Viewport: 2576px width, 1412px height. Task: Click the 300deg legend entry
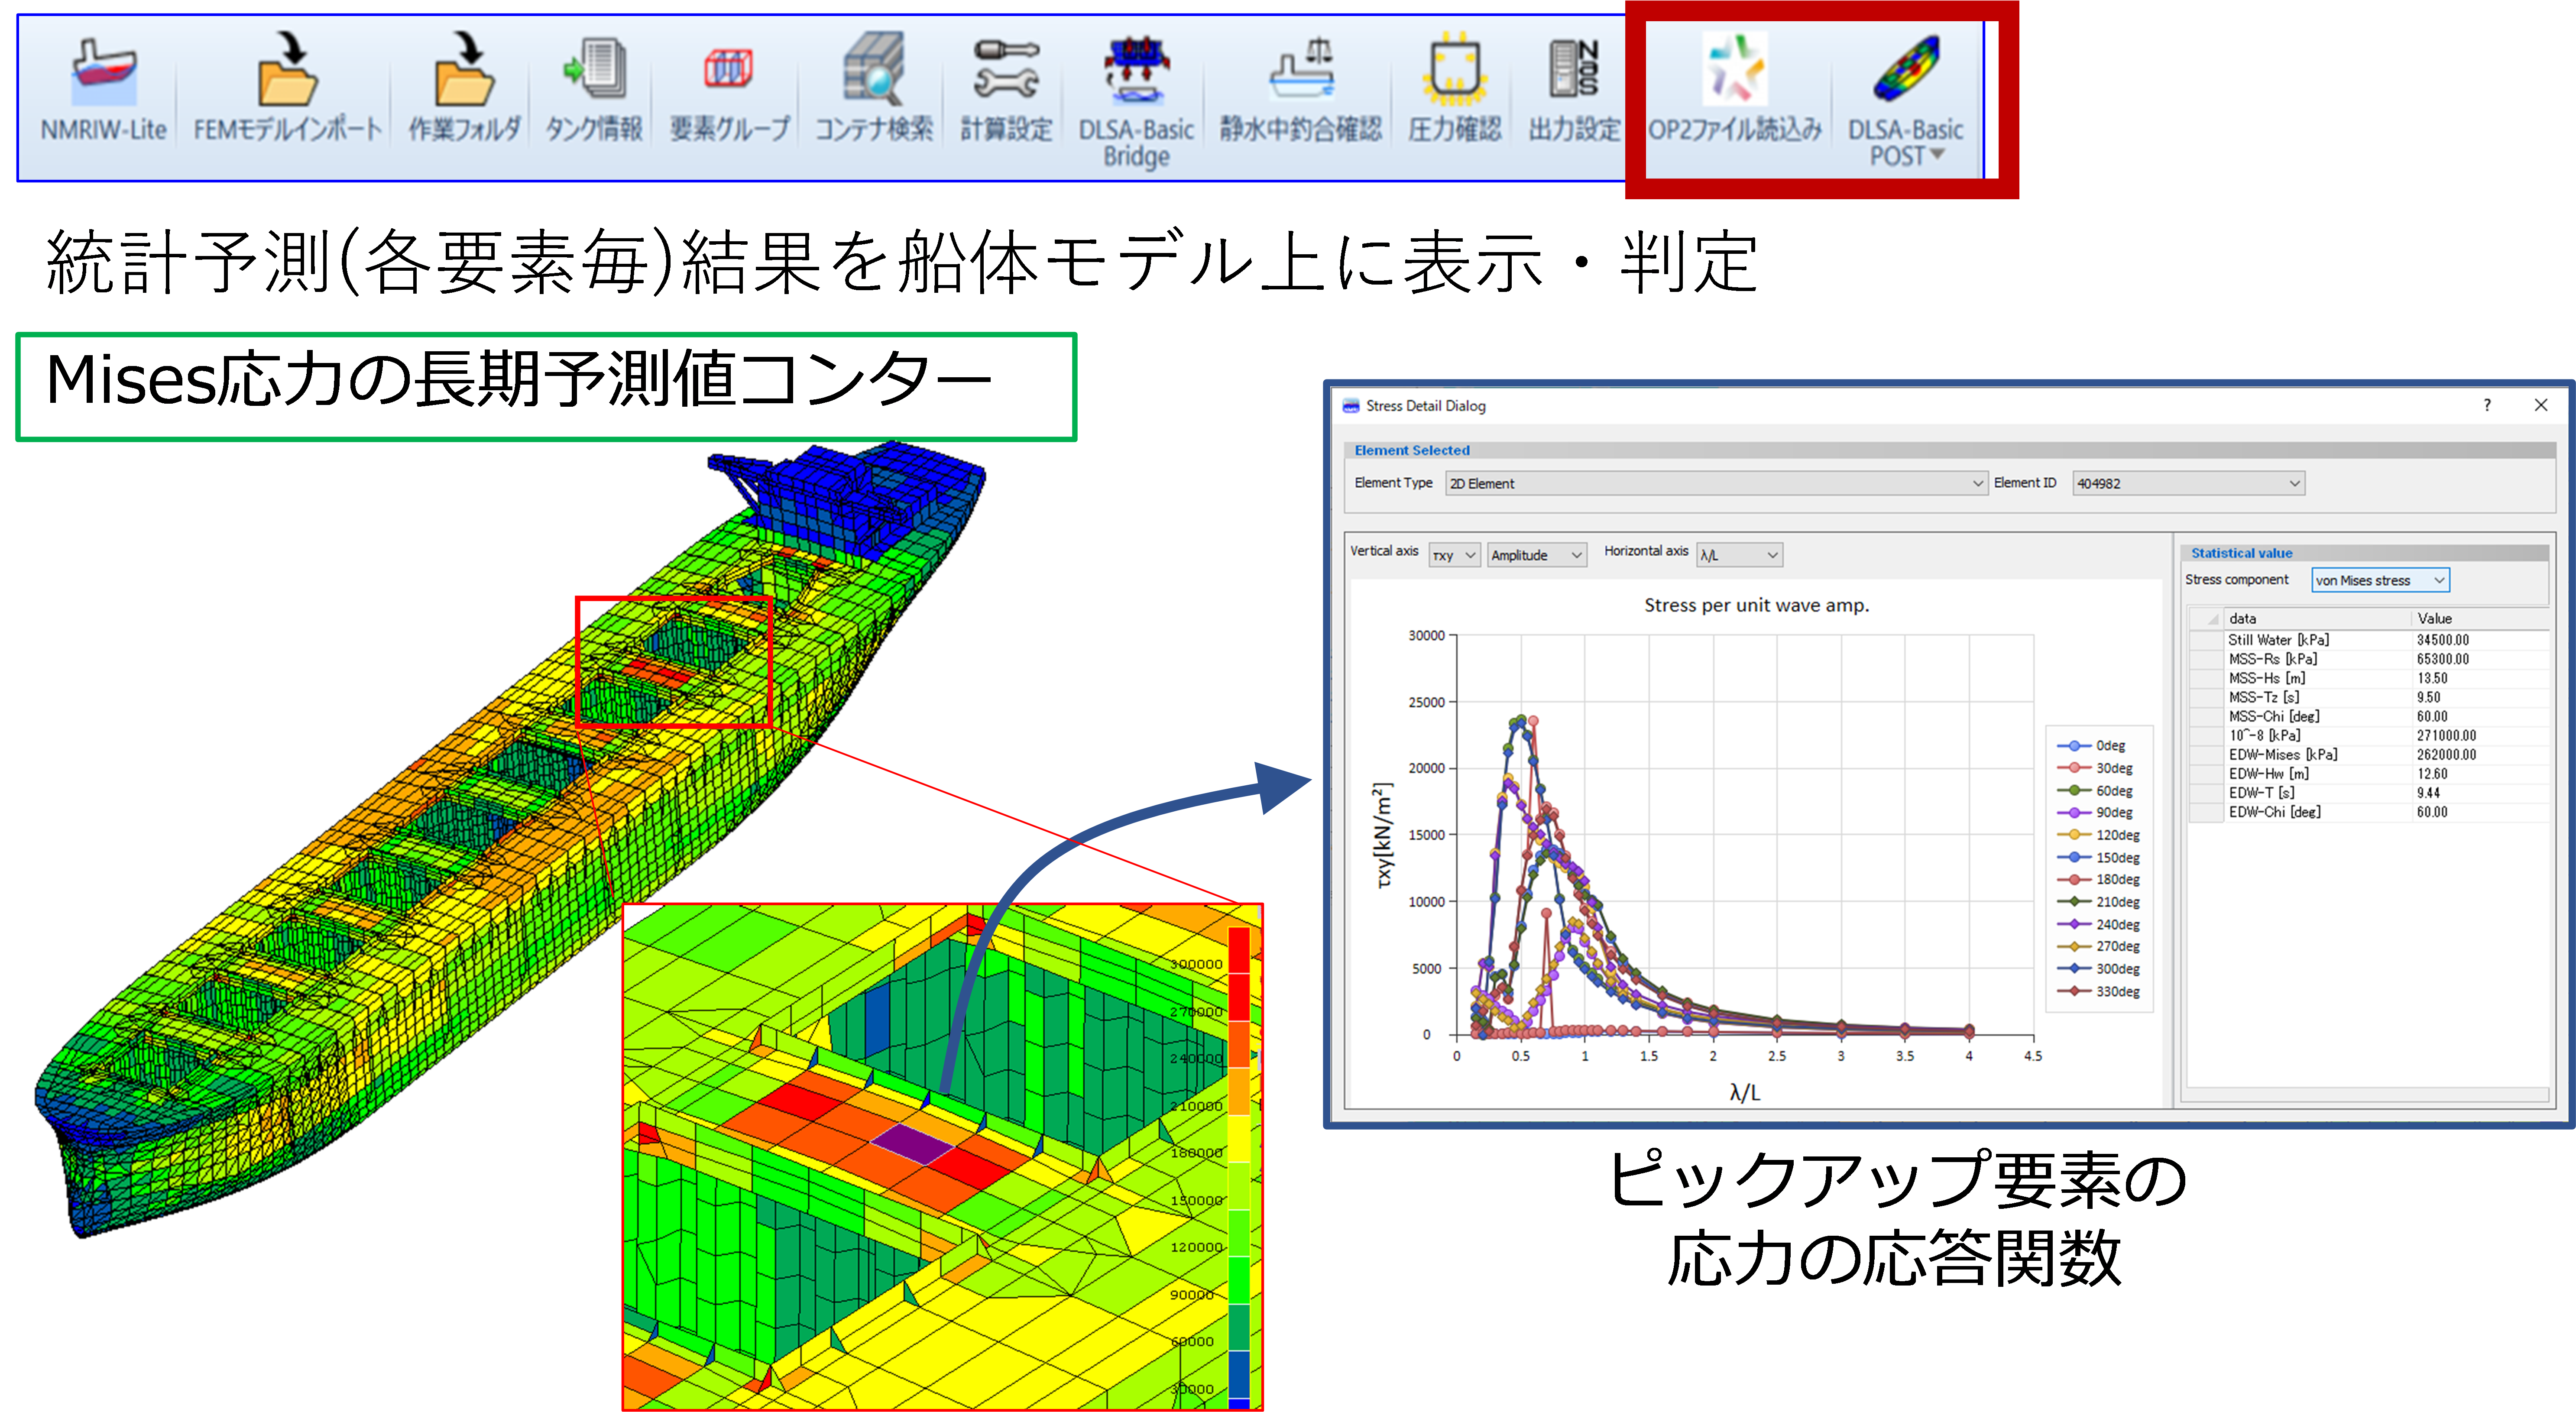click(x=2099, y=969)
